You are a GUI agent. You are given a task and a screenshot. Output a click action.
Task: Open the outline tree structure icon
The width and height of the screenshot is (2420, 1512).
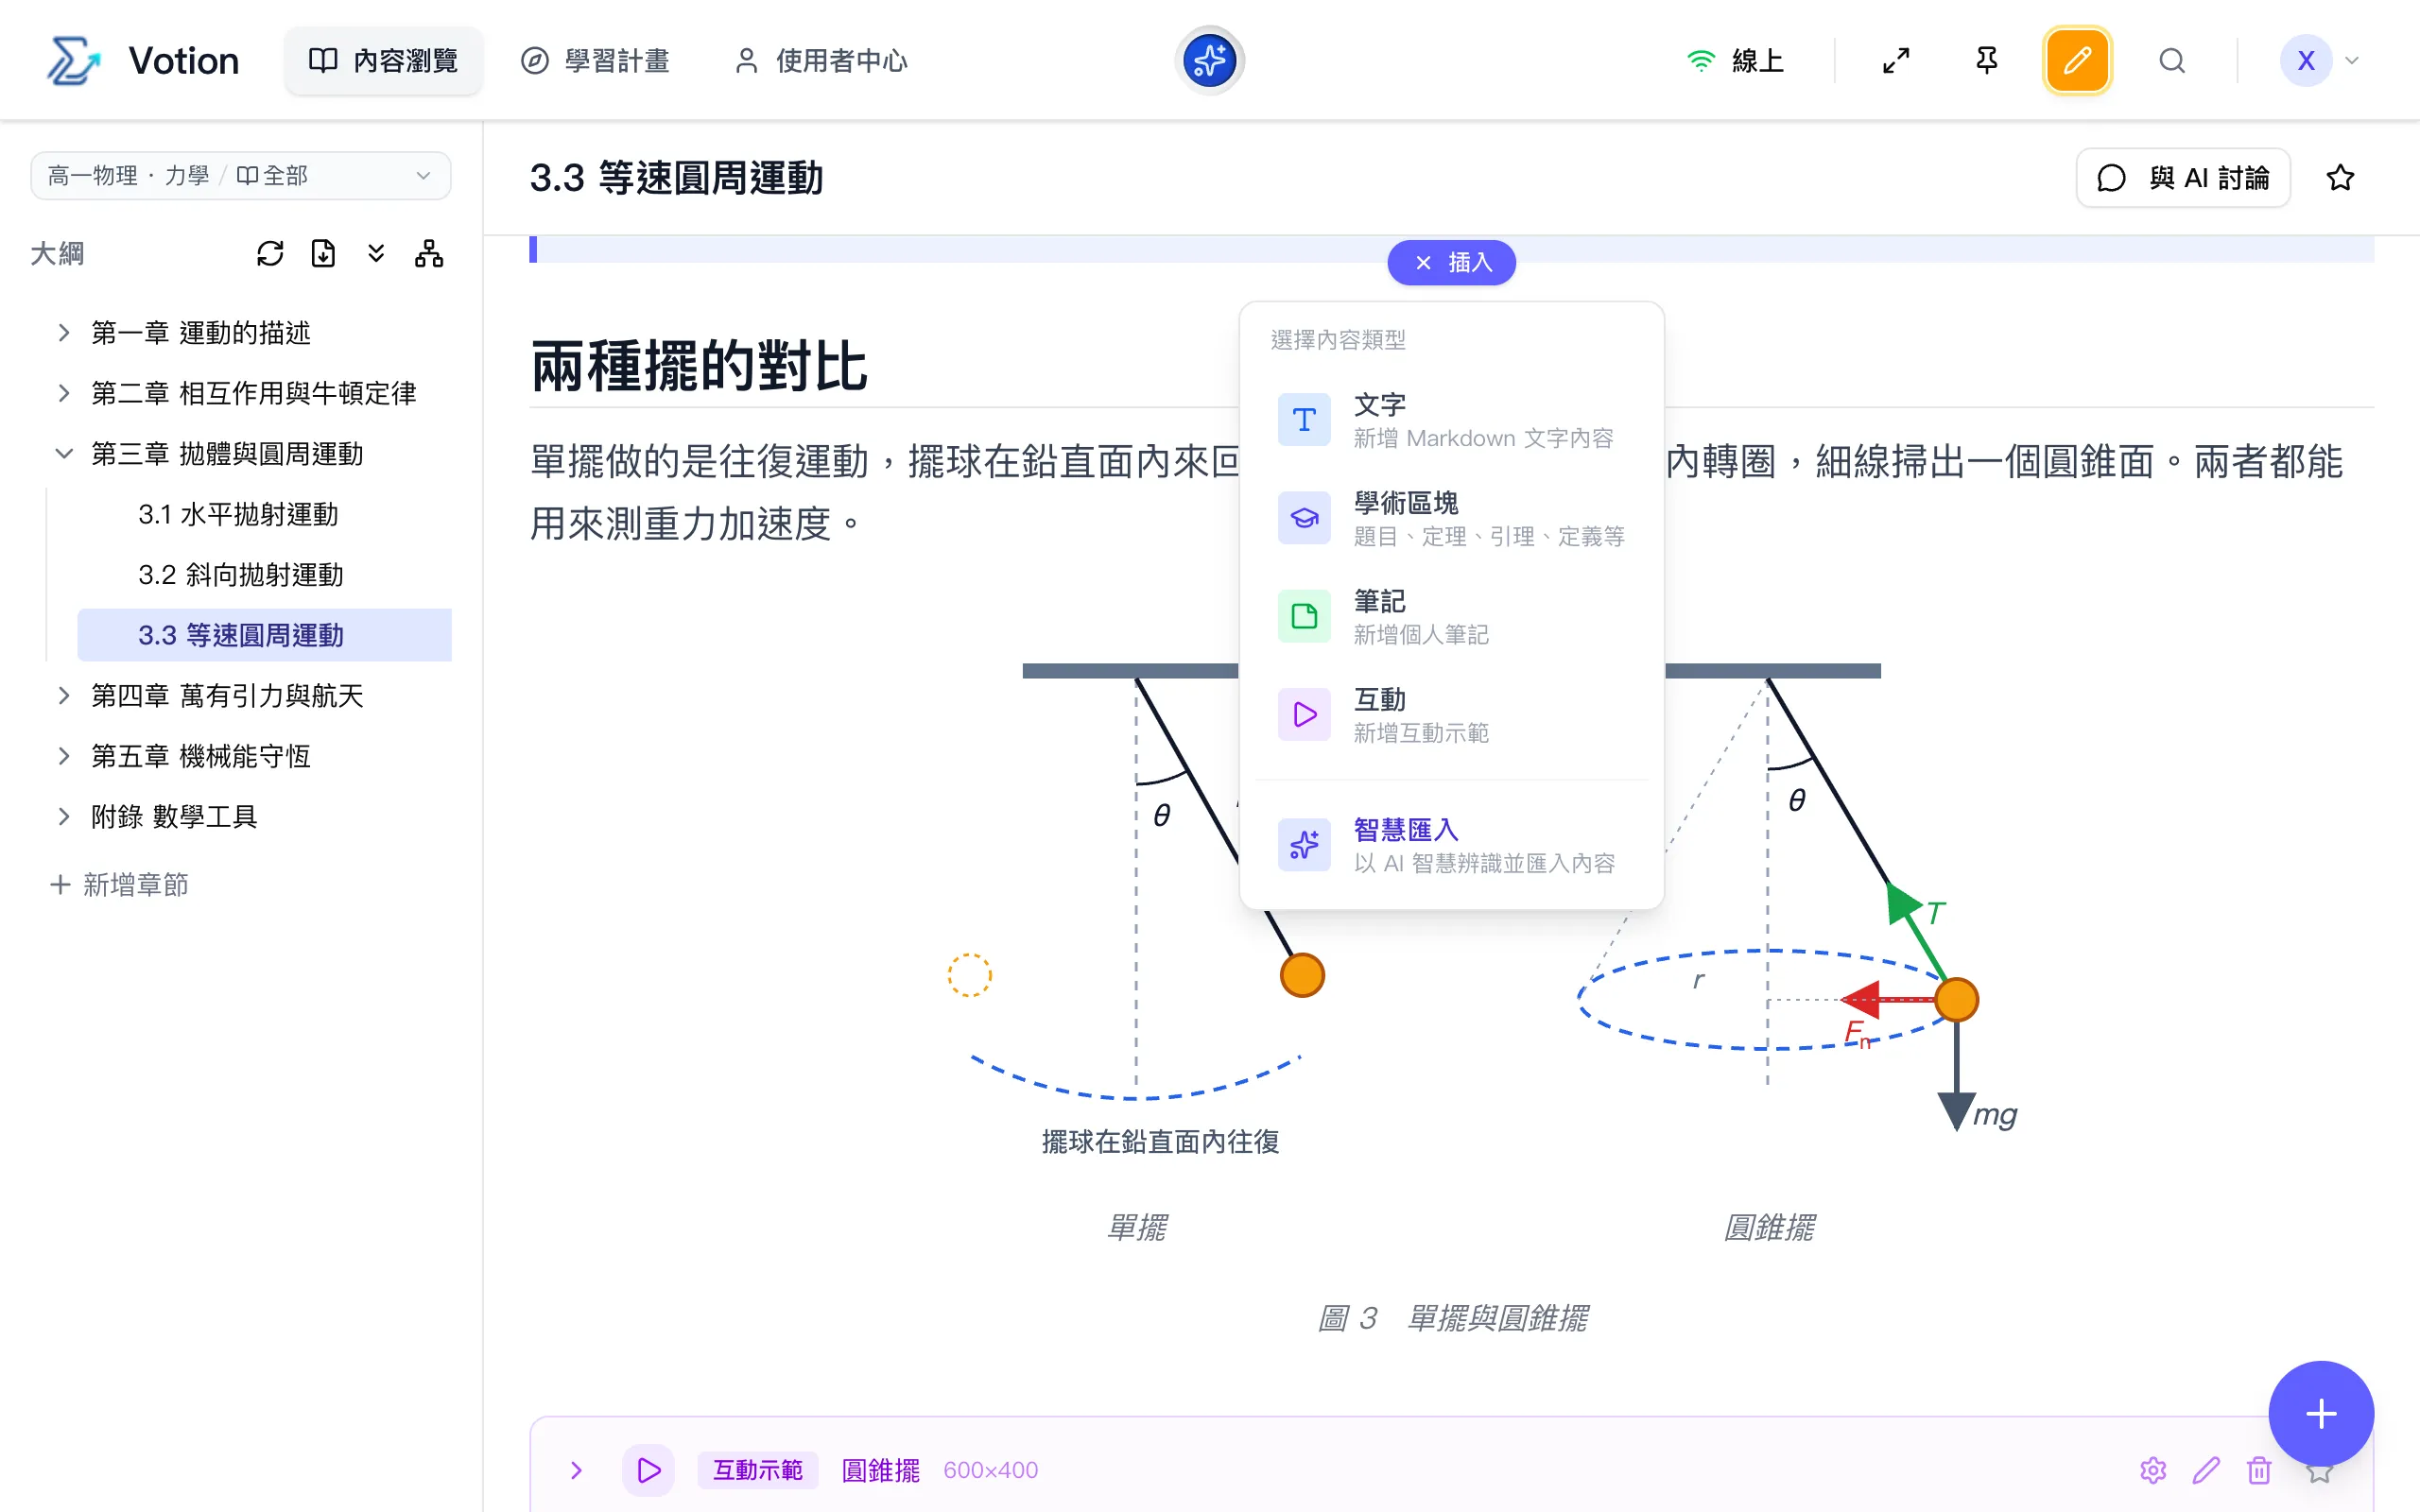[429, 254]
